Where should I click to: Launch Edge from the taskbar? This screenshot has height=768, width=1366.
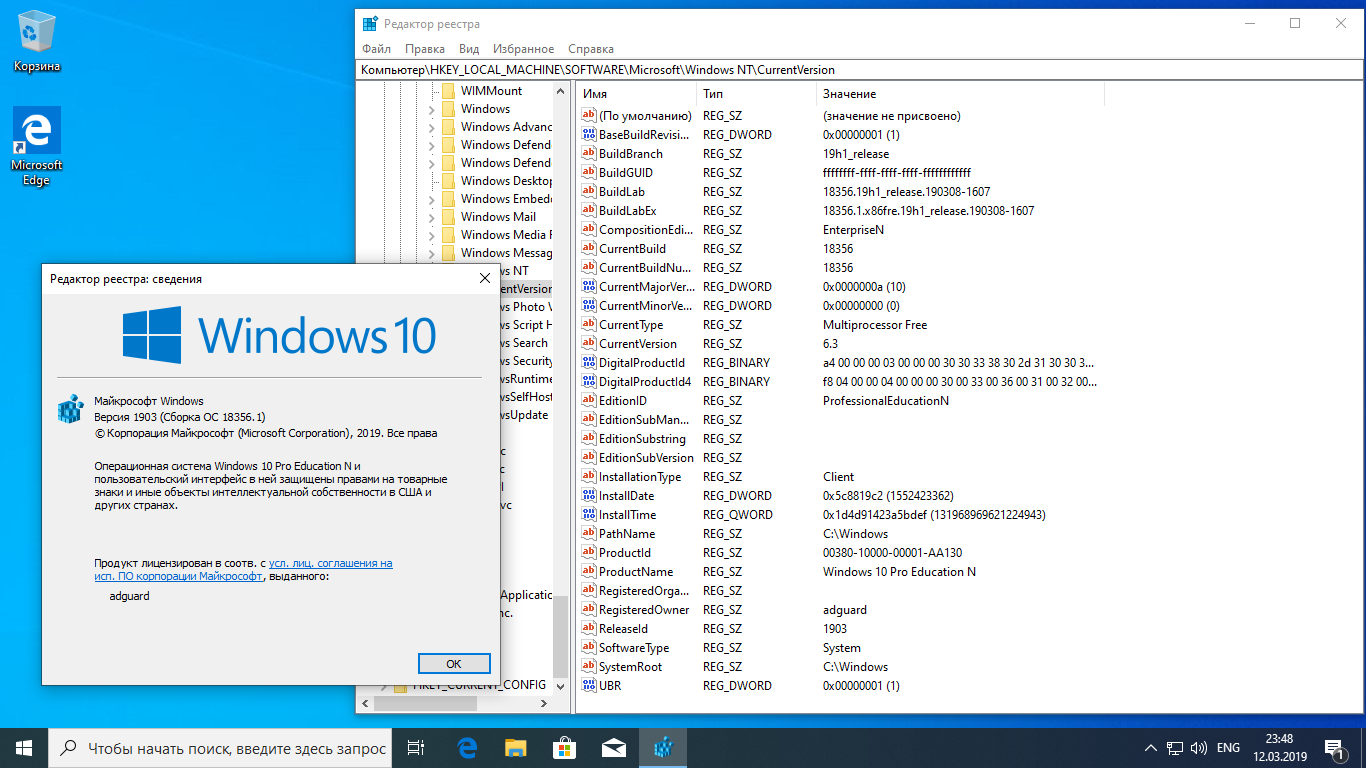pyautogui.click(x=467, y=747)
